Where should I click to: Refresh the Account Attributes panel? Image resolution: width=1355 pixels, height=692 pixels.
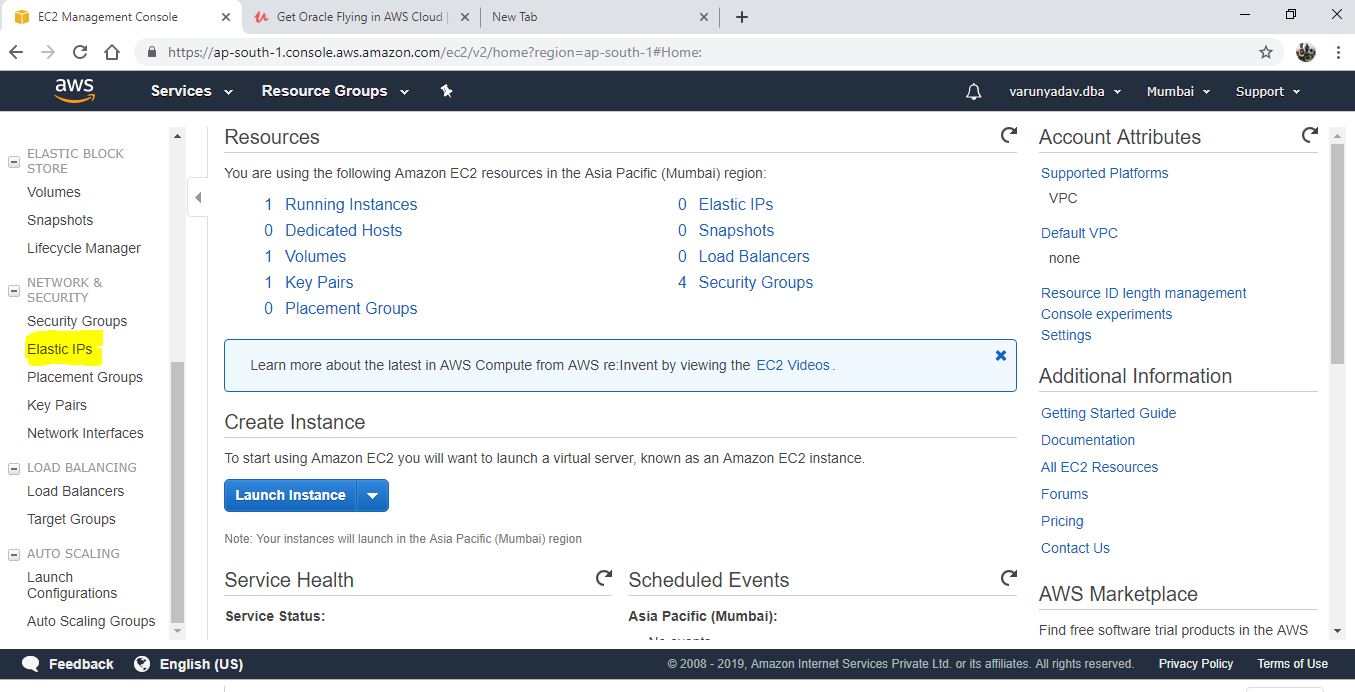(1309, 135)
